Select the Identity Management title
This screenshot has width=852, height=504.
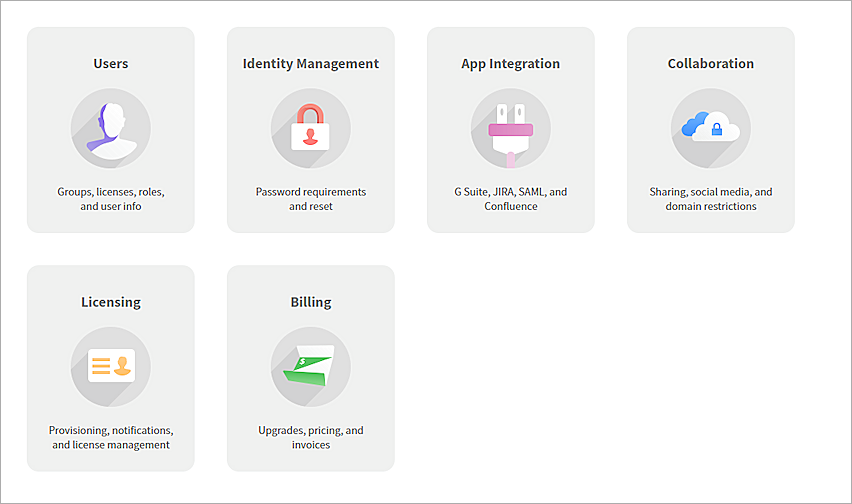[x=311, y=64]
